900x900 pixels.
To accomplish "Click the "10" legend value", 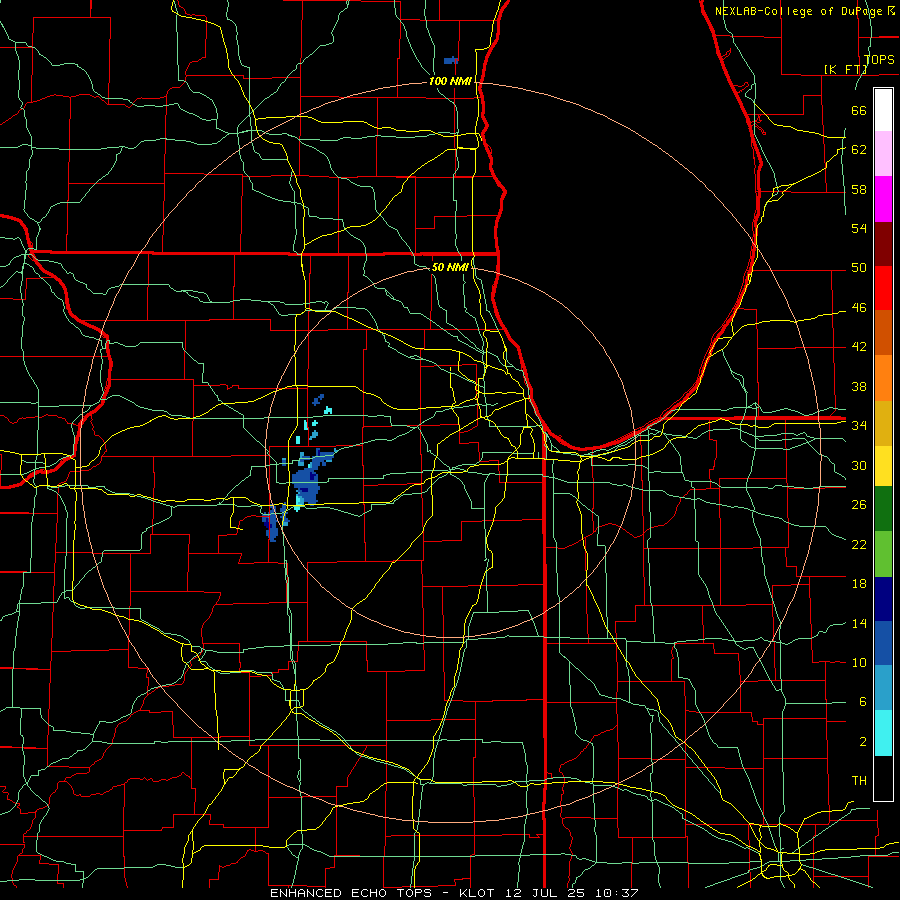I will point(859,662).
